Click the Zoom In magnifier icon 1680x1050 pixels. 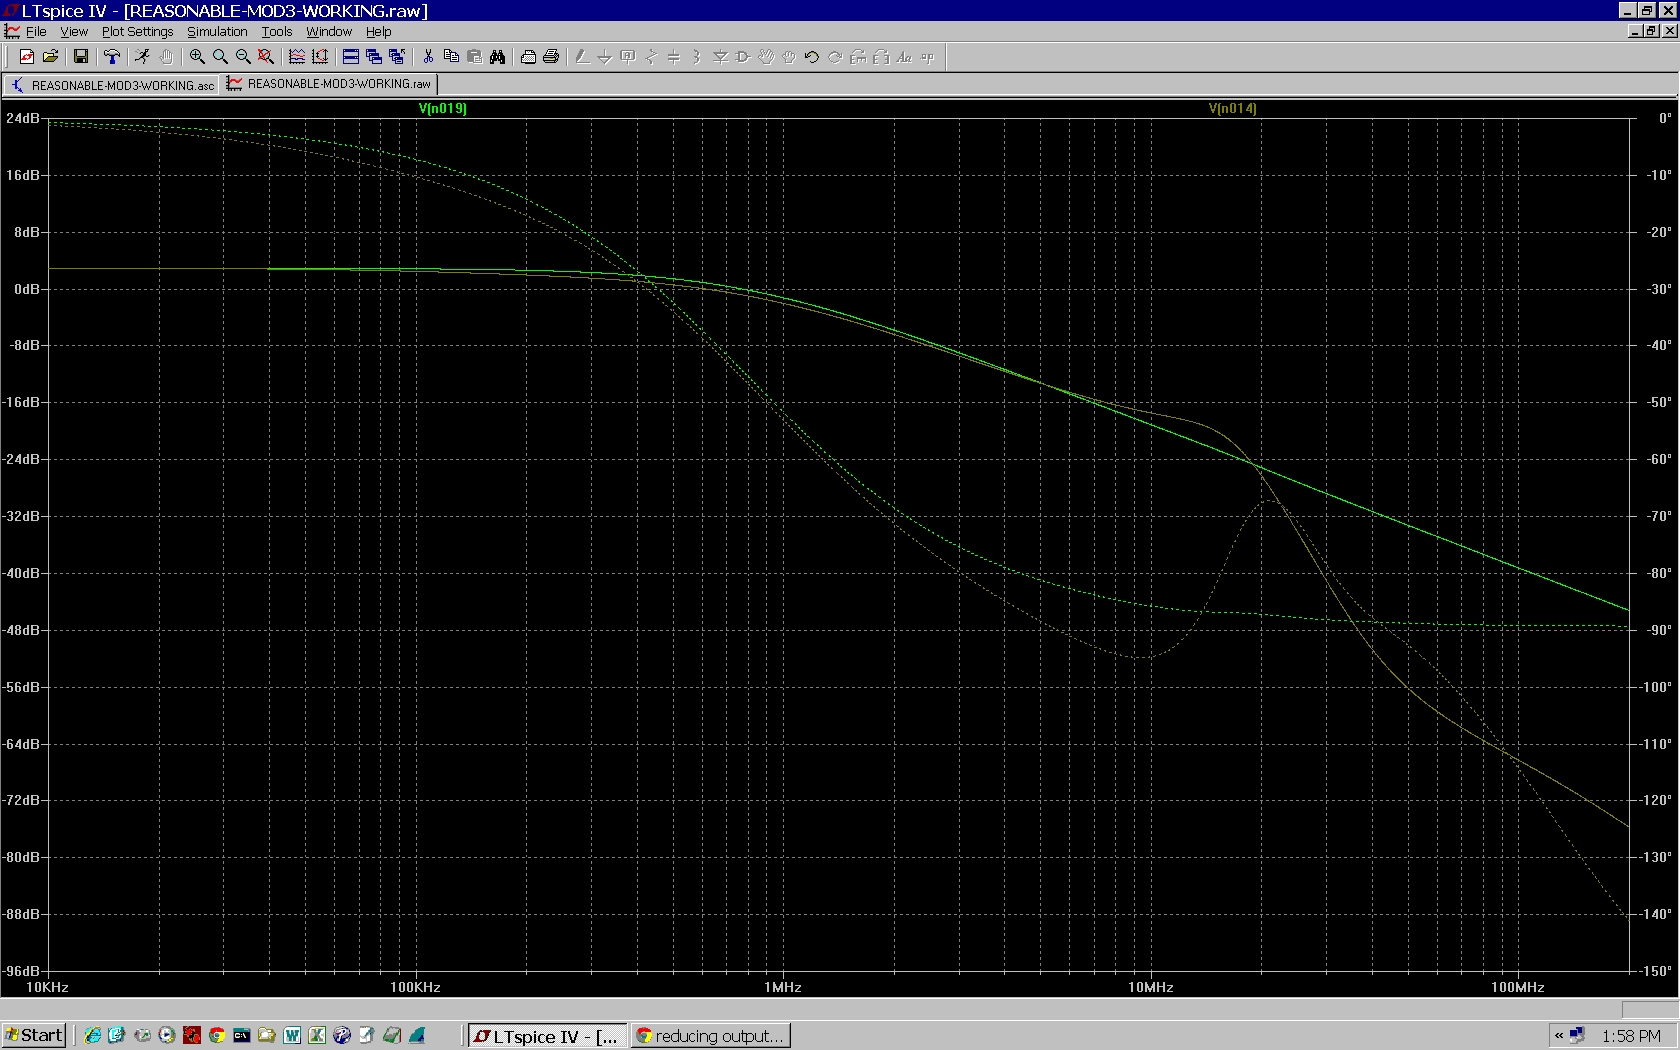pyautogui.click(x=197, y=57)
